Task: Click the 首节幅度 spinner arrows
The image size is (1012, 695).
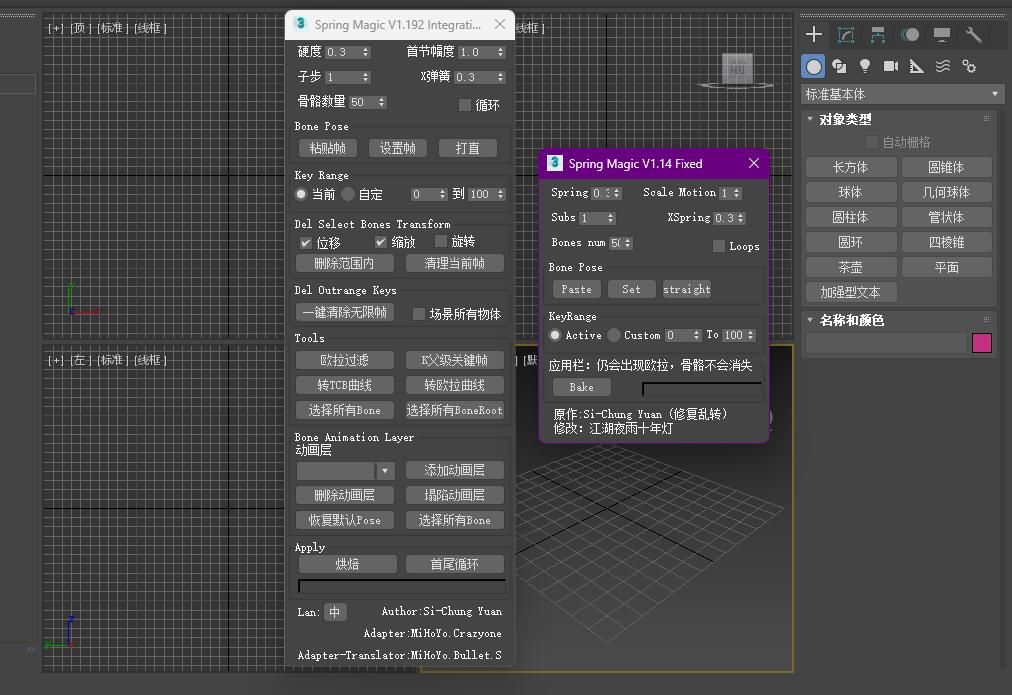Action: [501, 52]
